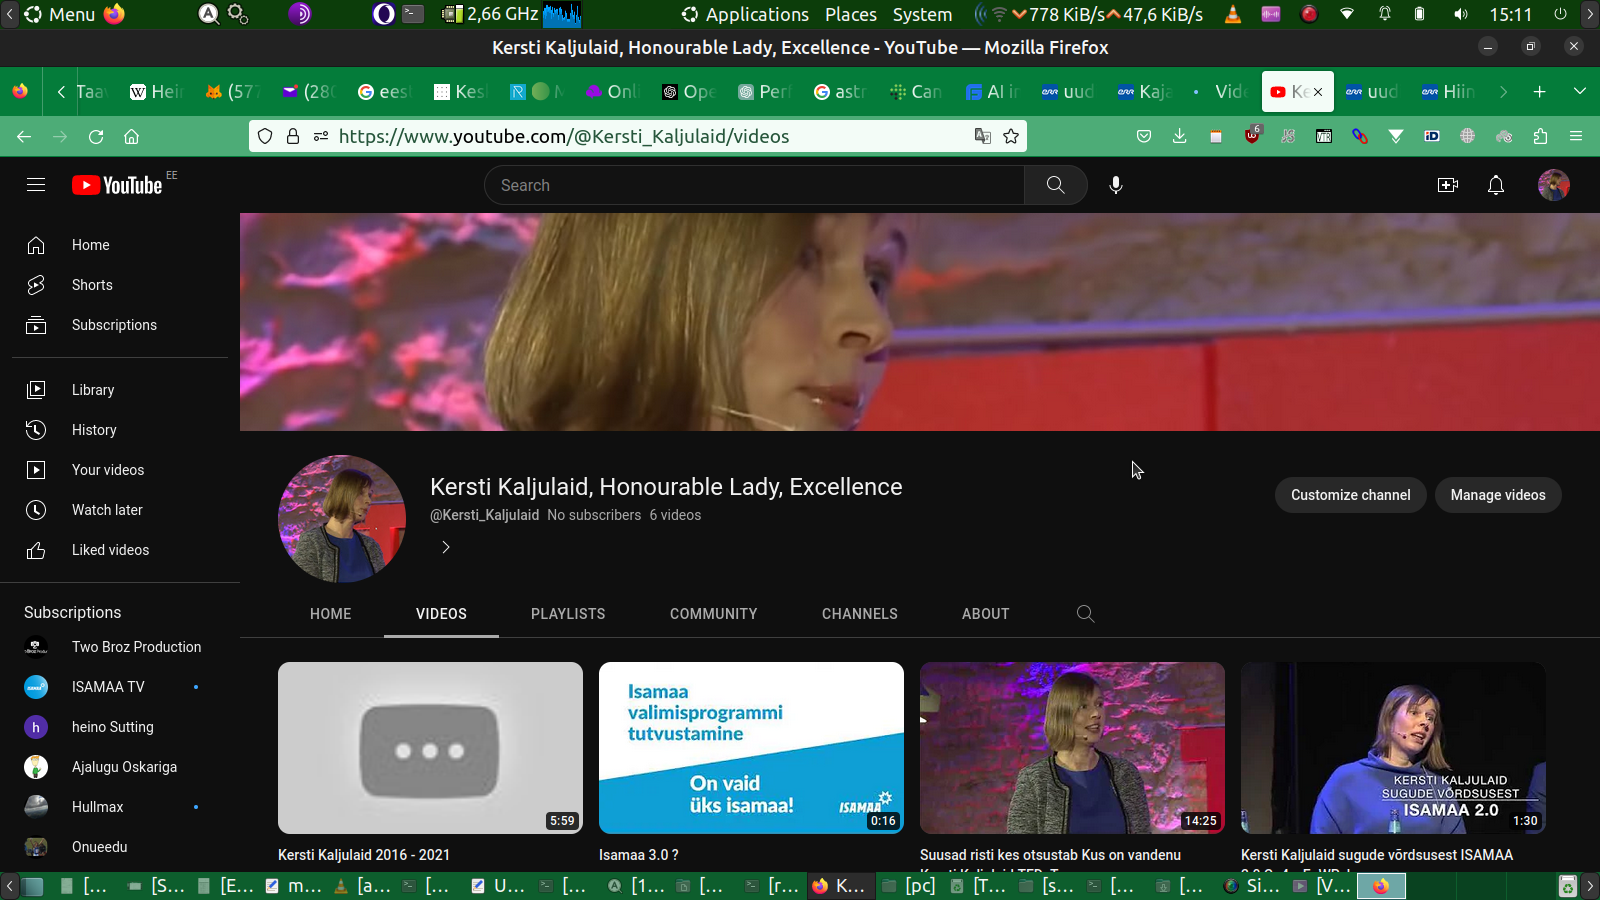Click the voice search microphone icon
Image resolution: width=1600 pixels, height=900 pixels.
pos(1116,185)
